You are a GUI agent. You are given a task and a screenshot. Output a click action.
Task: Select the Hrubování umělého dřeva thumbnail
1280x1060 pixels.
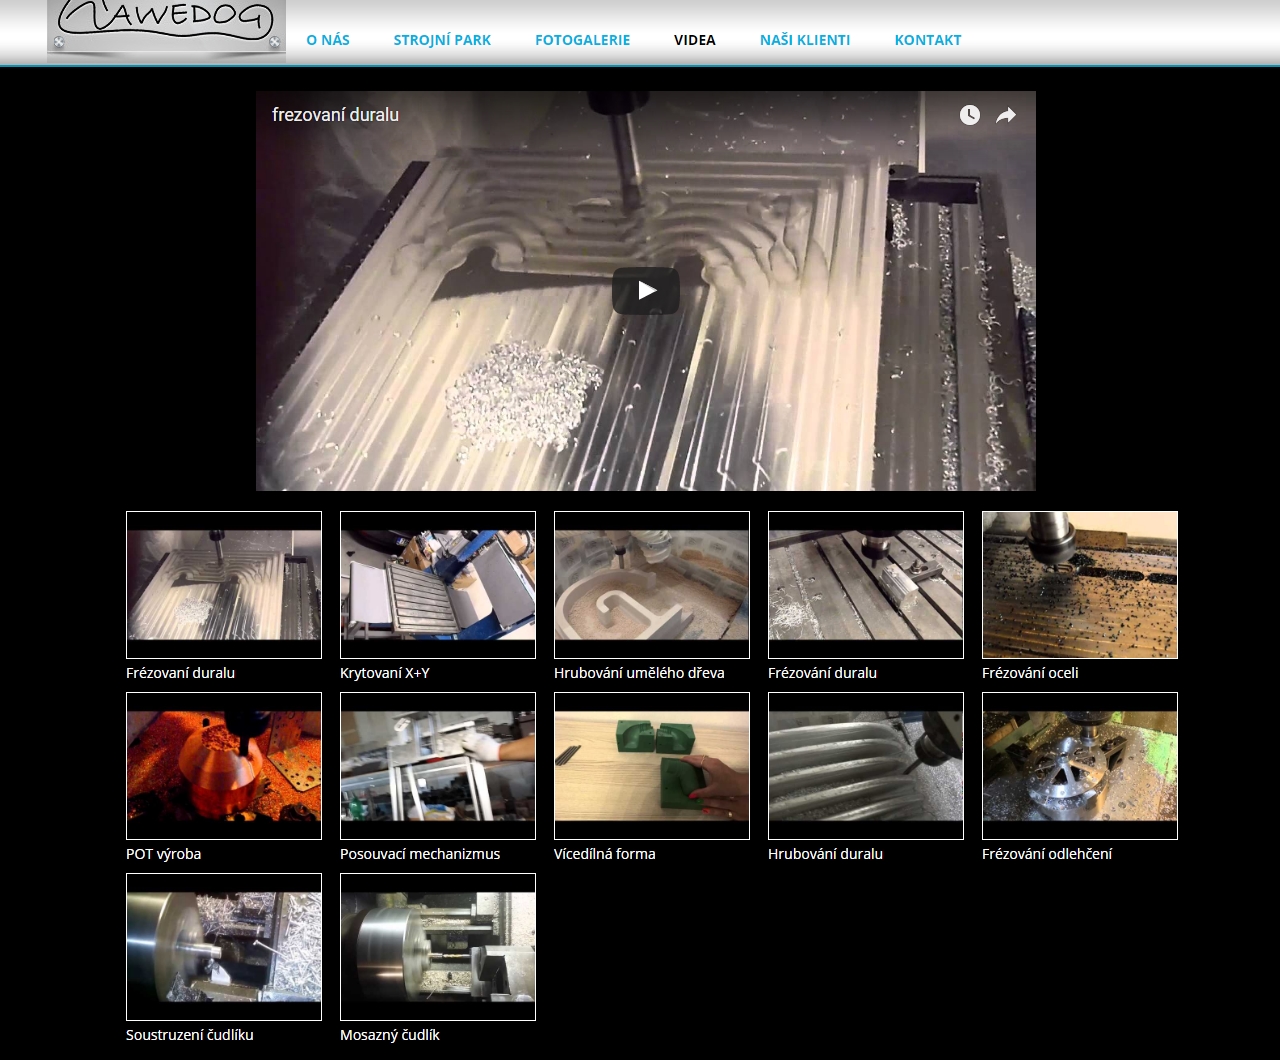(652, 585)
